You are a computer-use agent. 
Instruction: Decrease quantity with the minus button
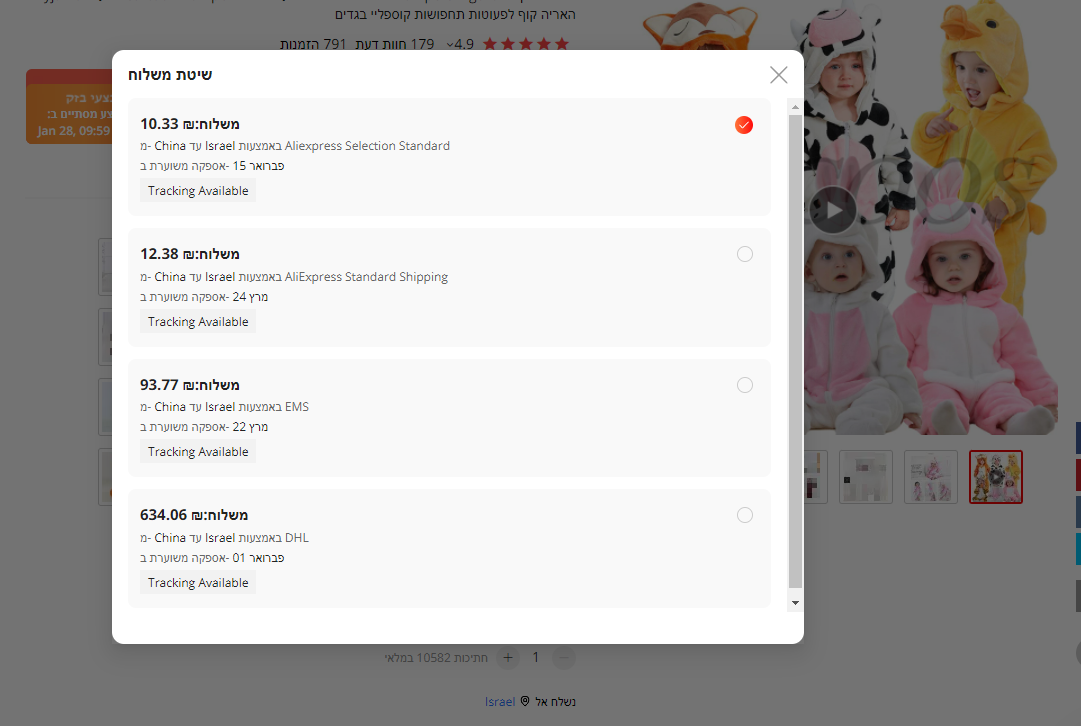[563, 658]
